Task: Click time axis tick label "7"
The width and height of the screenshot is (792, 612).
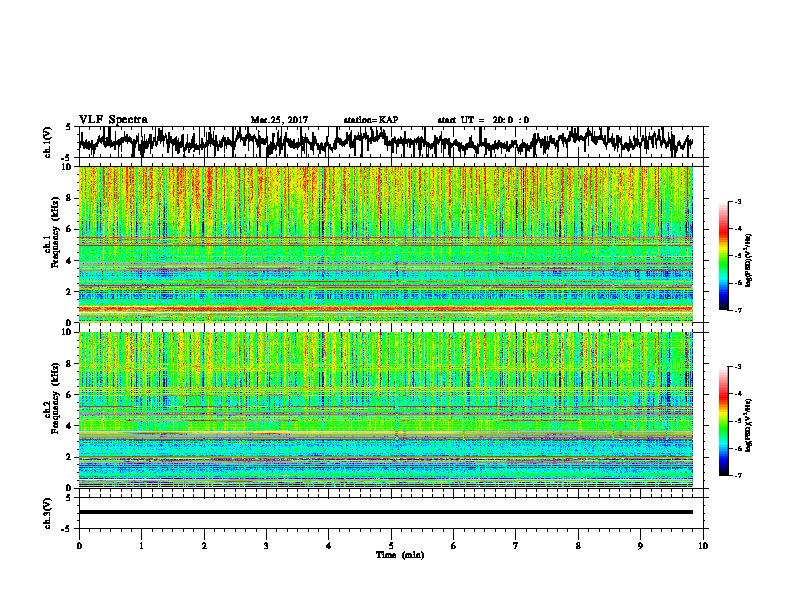Action: click(x=516, y=546)
